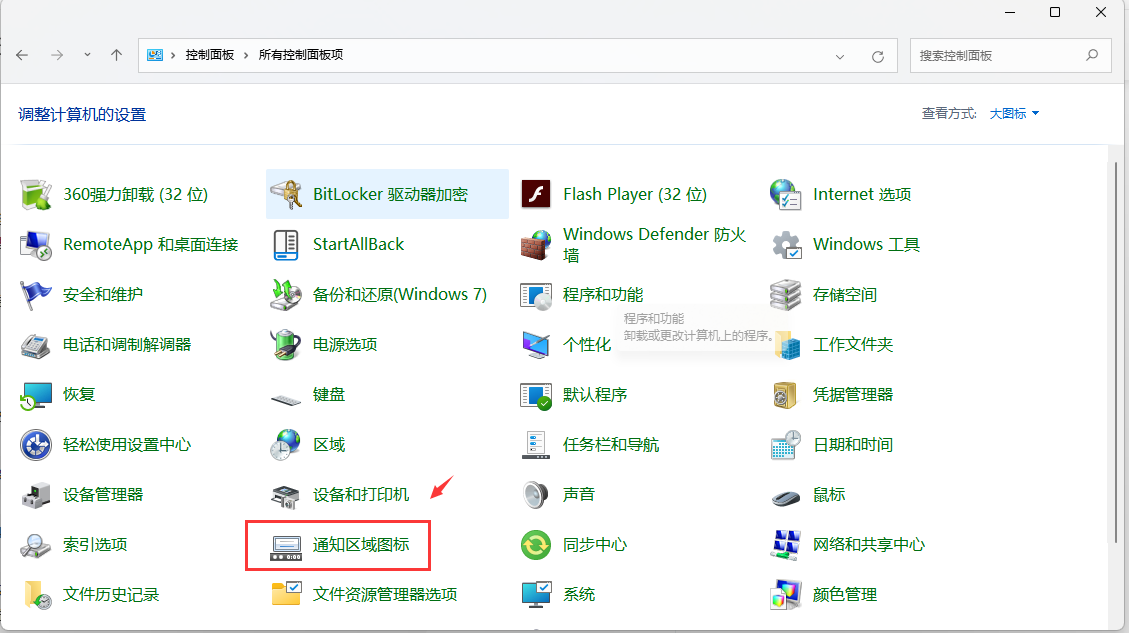Open the BitLocker 驱动器加密 icon
The width and height of the screenshot is (1129, 633).
click(287, 194)
